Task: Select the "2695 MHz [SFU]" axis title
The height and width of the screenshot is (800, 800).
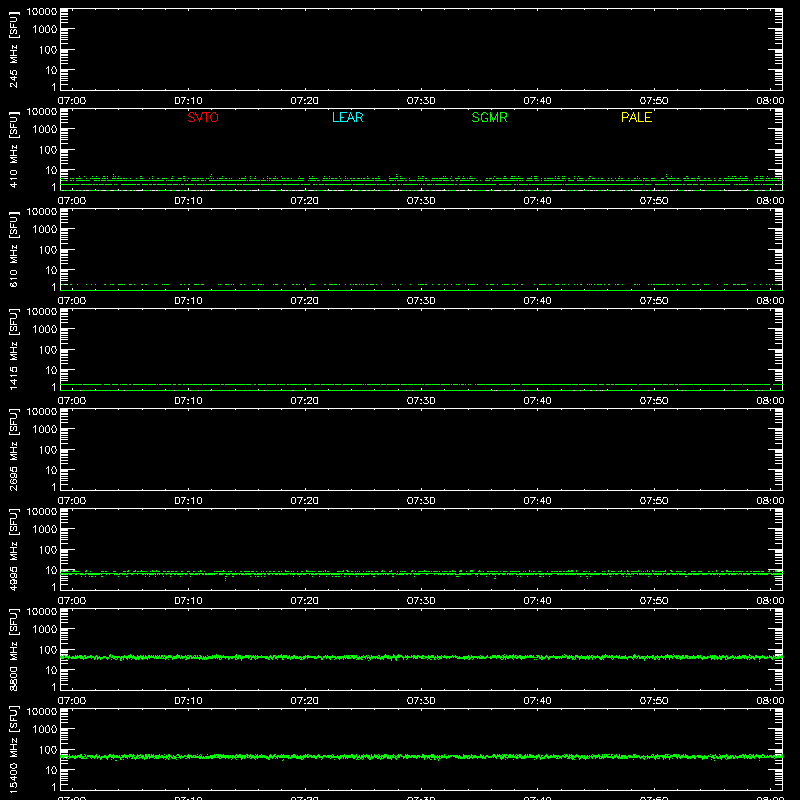Action: click(x=13, y=449)
